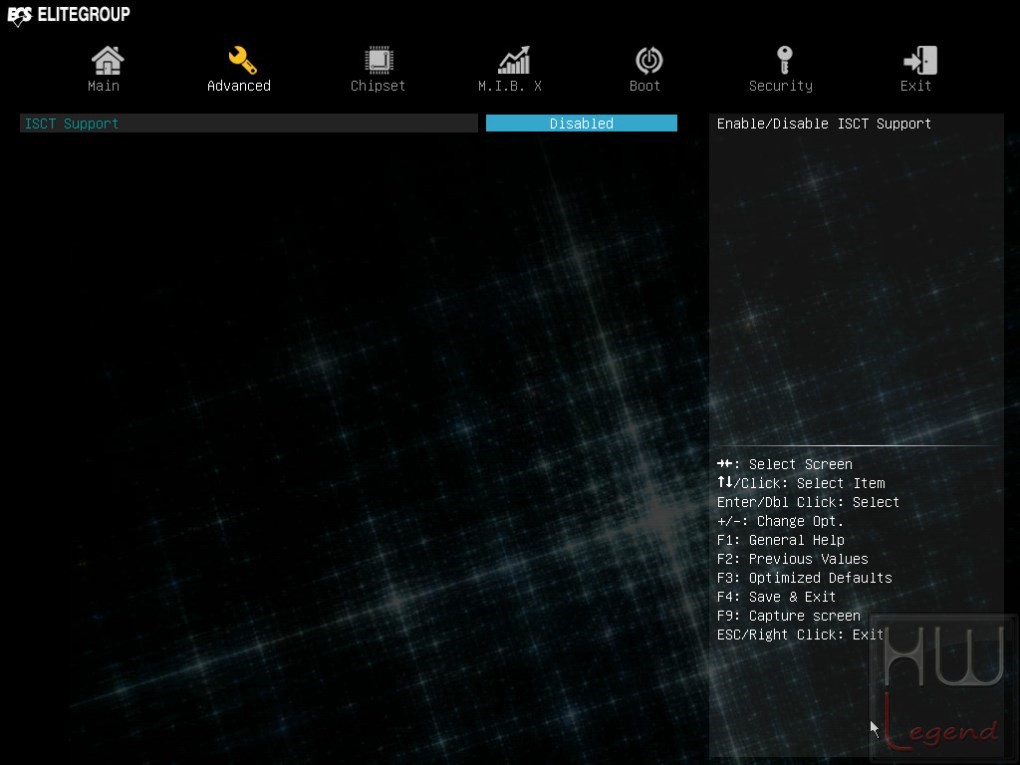
Task: Click the 'F2: Previous Values' hint
Action: (792, 559)
